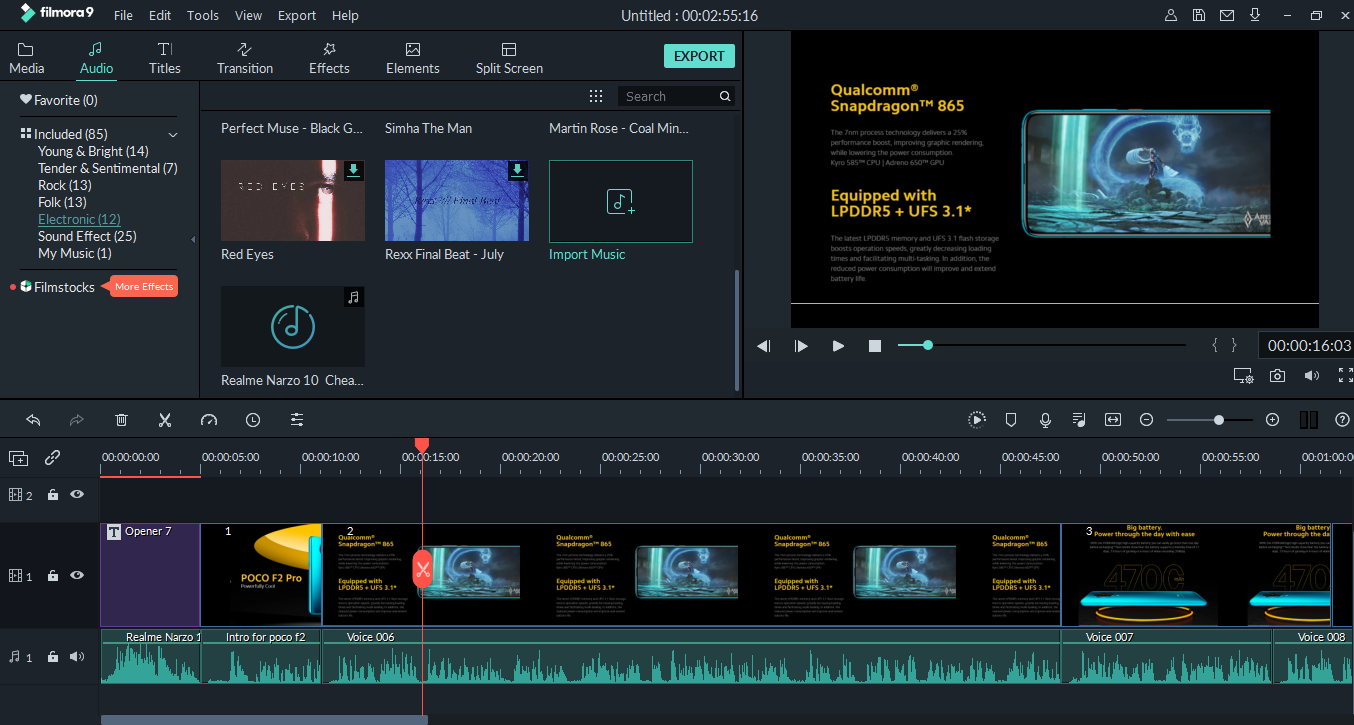Image resolution: width=1354 pixels, height=725 pixels.
Task: Open the File menu
Action: (x=123, y=15)
